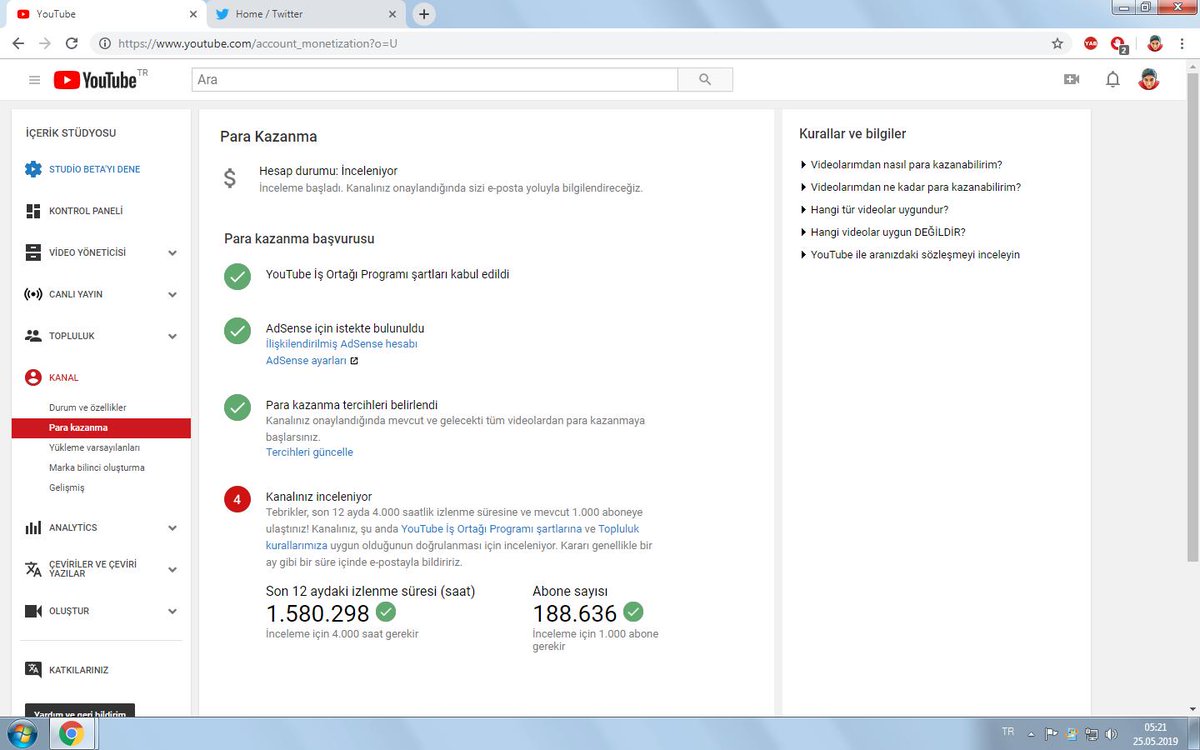The image size is (1200, 750).
Task: Expand 'Videolarımdan nasıl para kazanabilirim?'
Action: 902,164
